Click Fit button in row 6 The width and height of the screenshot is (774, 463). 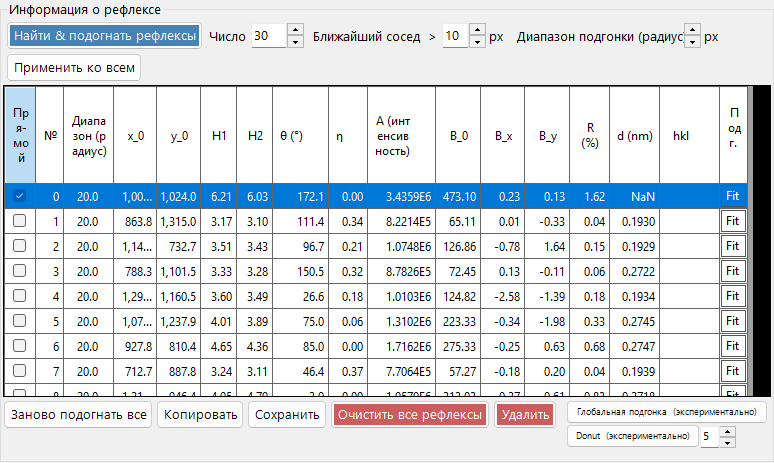pos(733,346)
